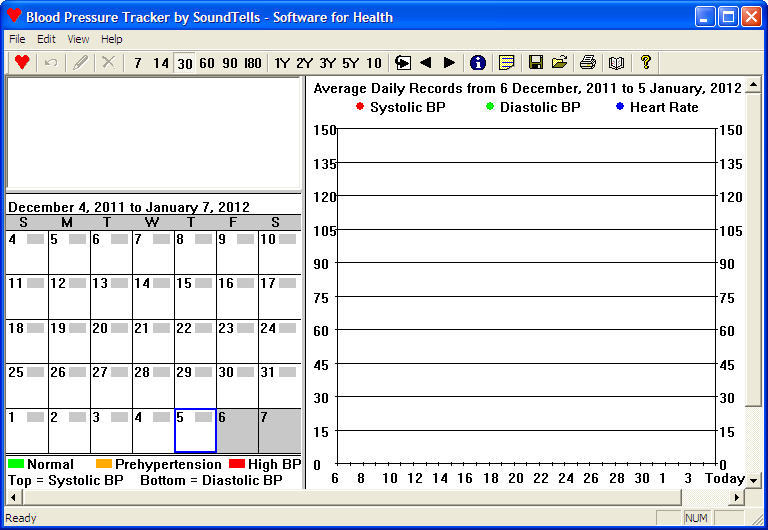Click the yellow question mark help icon
Image resolution: width=768 pixels, height=530 pixels.
tap(645, 63)
